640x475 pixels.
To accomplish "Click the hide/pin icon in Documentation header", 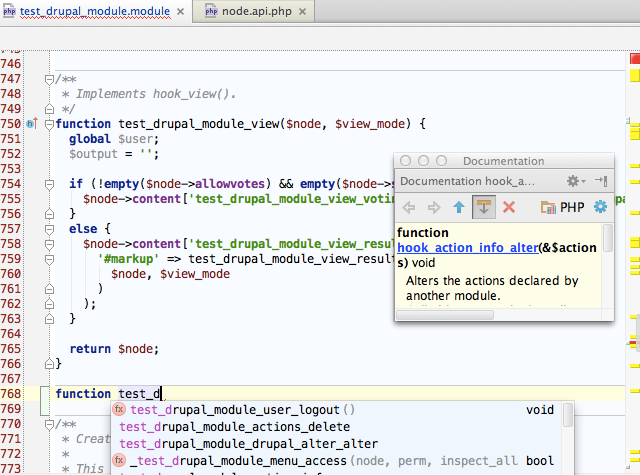I will click(x=601, y=181).
